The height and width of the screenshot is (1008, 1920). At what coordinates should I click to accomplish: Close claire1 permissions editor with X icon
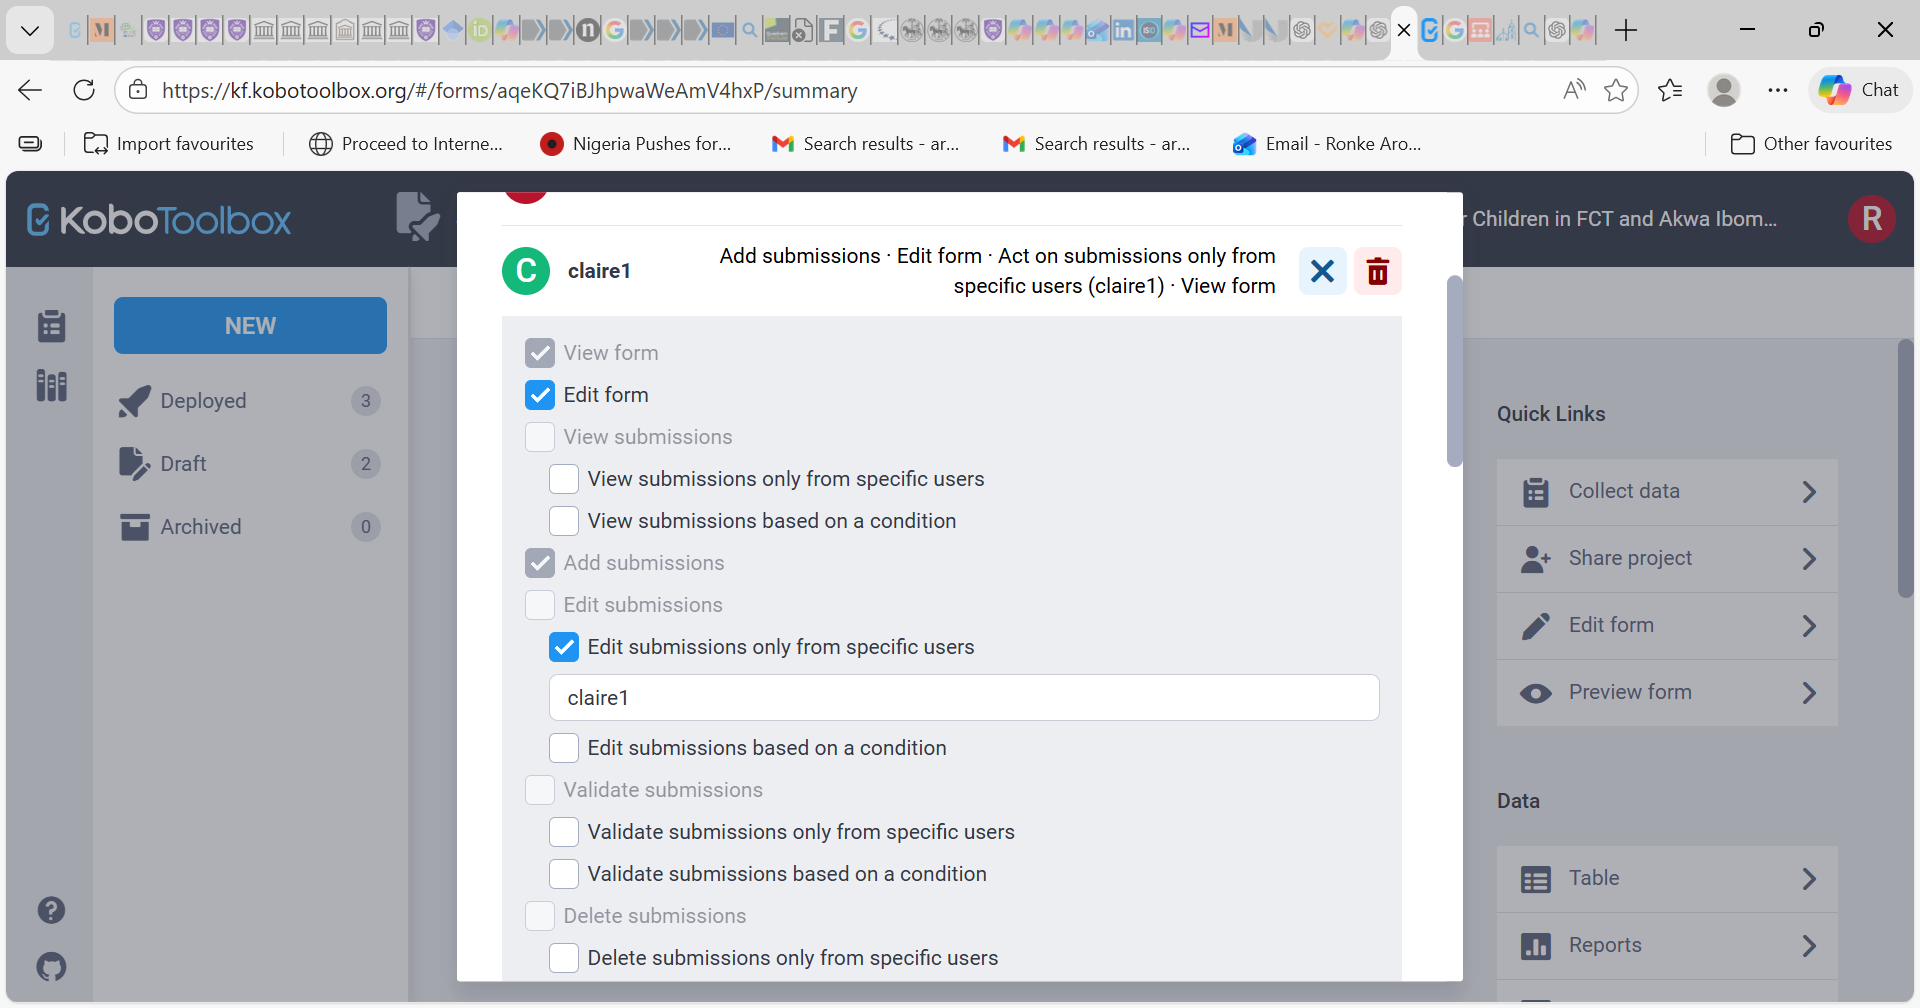[1322, 271]
